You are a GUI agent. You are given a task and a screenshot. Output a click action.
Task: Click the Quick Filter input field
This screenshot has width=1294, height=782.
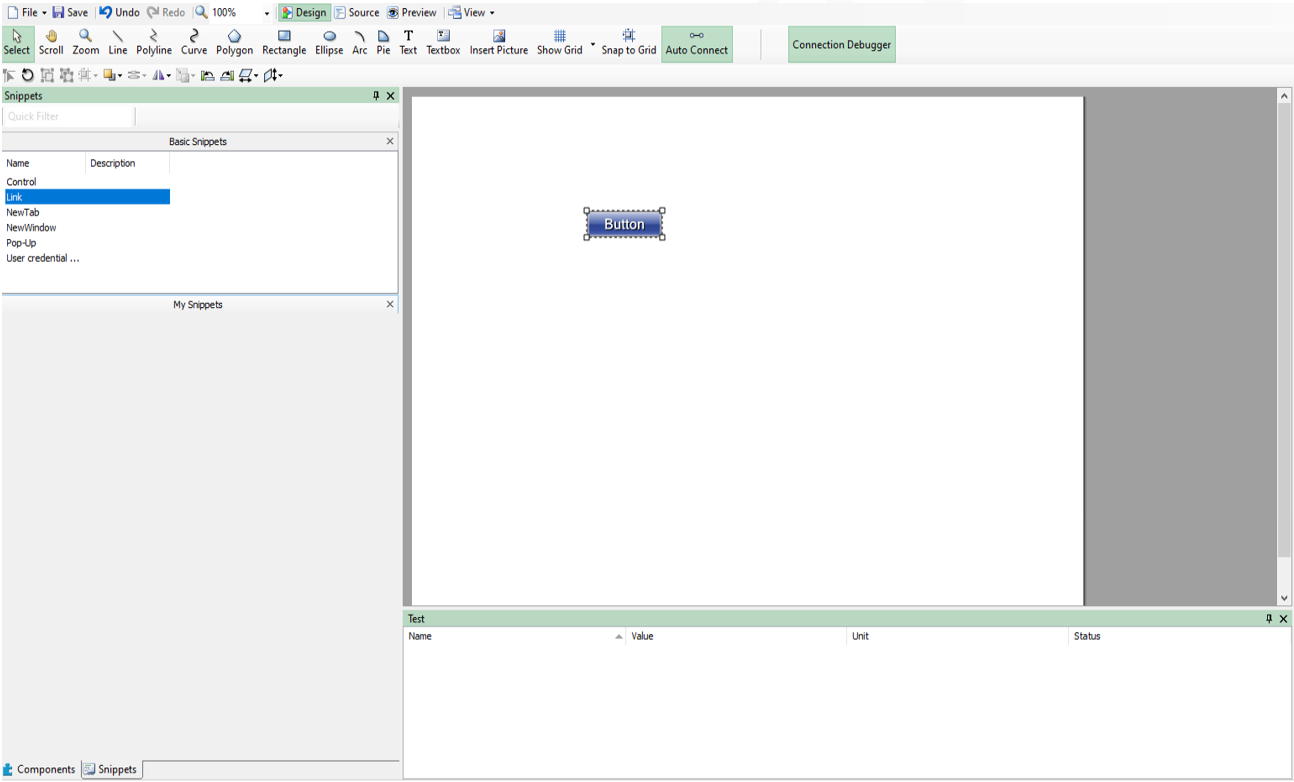tap(68, 116)
